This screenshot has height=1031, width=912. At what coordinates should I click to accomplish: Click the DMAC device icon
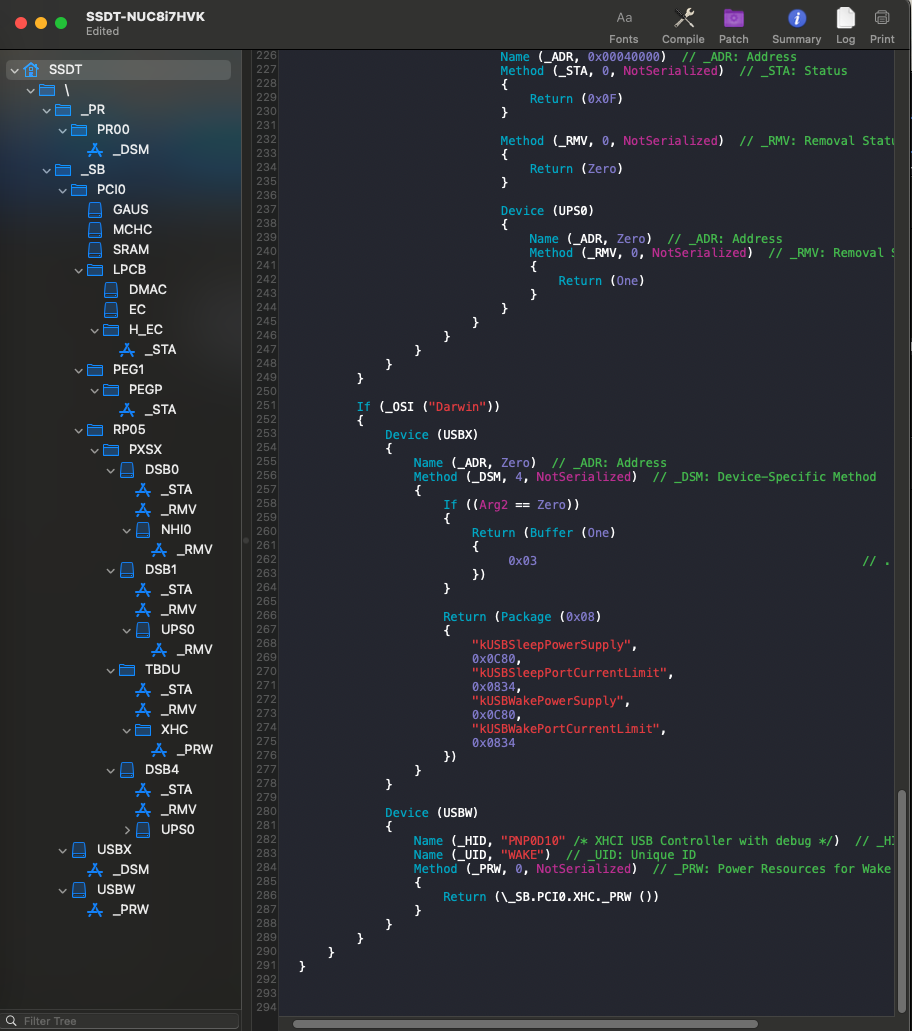pos(111,290)
